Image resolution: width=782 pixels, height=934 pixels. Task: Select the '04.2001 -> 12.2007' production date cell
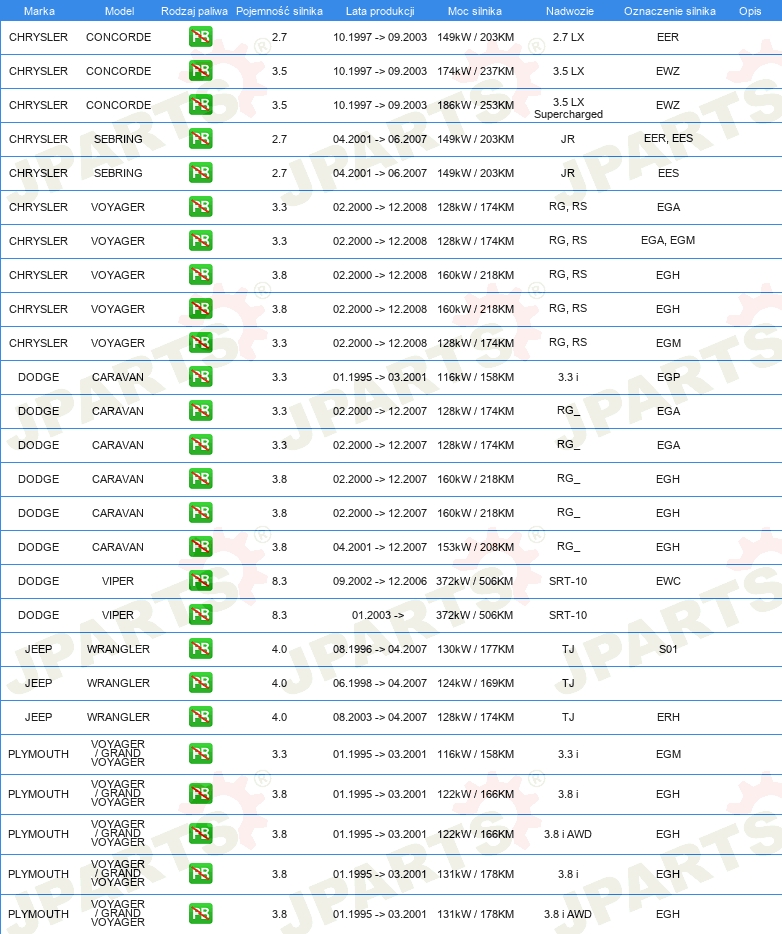(x=380, y=547)
